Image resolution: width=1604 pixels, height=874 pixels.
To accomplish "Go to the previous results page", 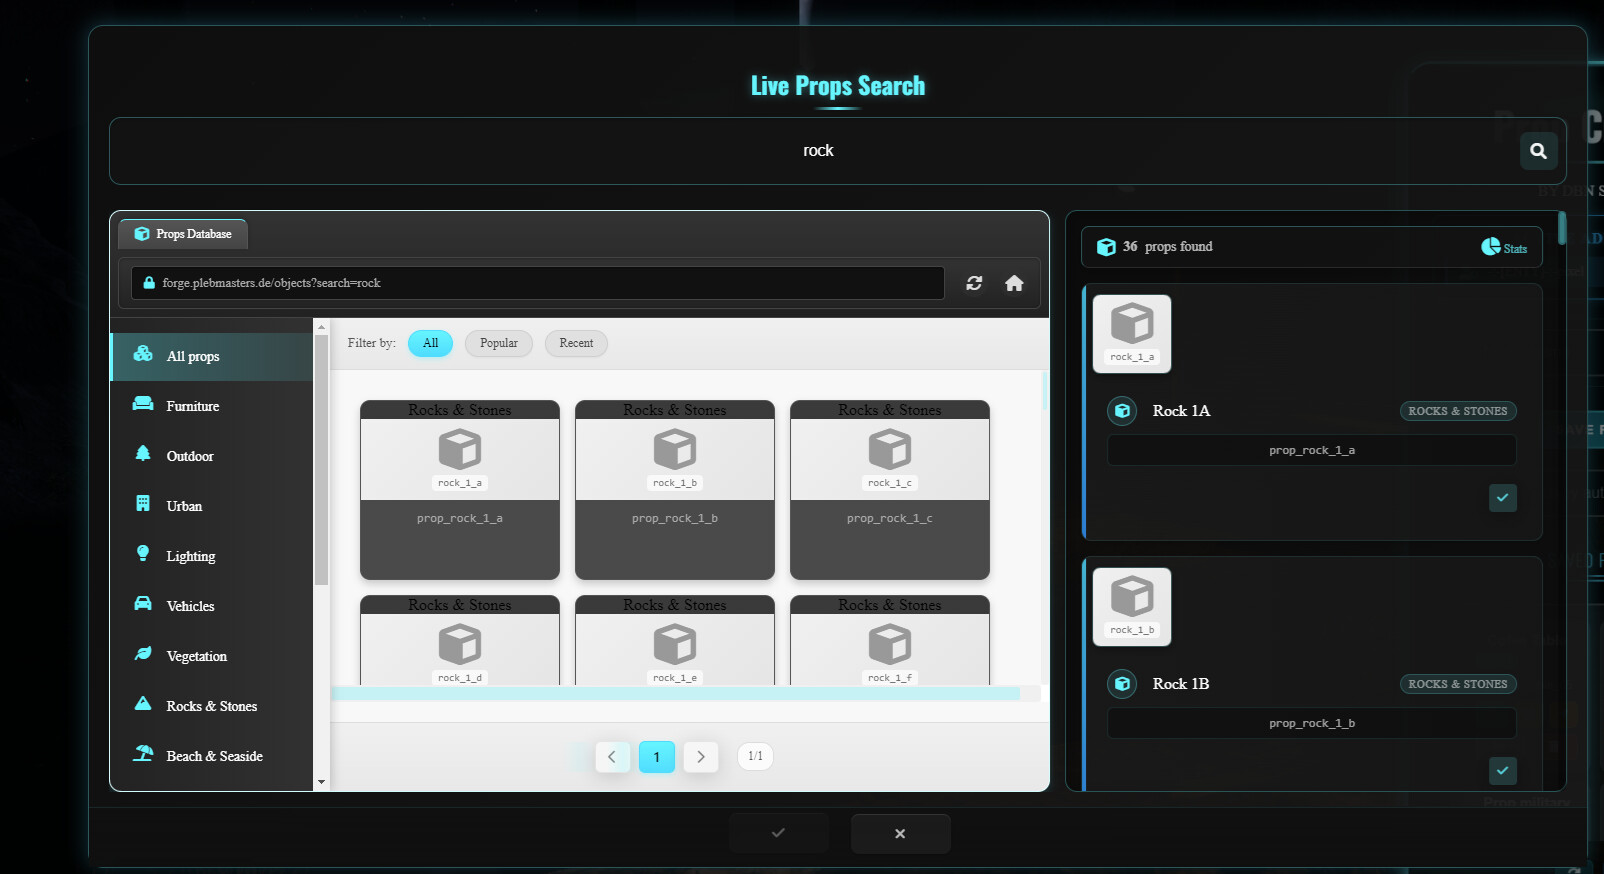I will pyautogui.click(x=612, y=757).
